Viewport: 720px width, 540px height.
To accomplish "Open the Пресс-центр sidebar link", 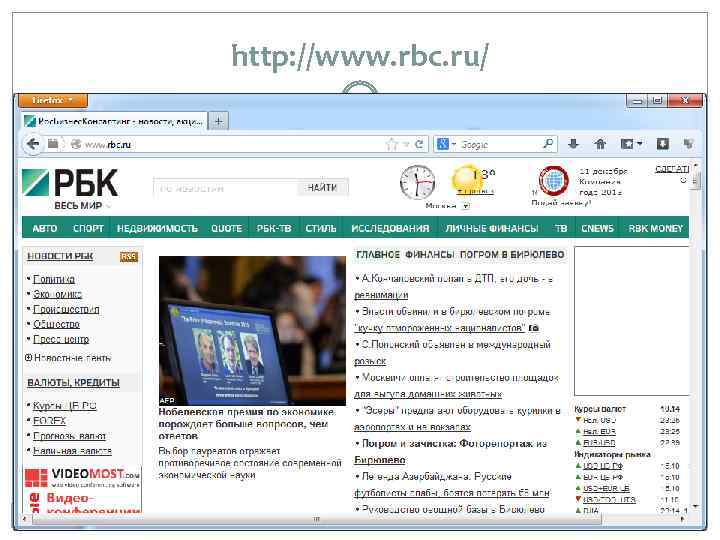I will click(61, 339).
